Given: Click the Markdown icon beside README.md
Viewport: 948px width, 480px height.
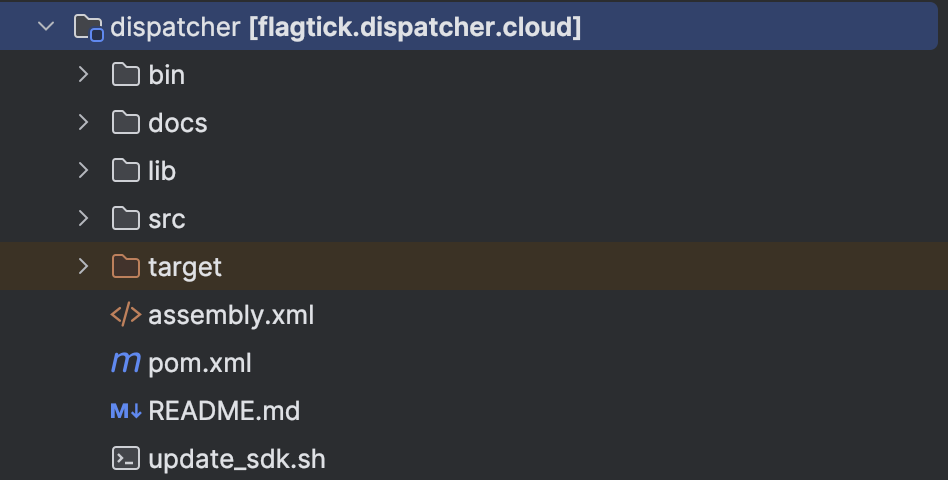Looking at the screenshot, I should pos(126,411).
